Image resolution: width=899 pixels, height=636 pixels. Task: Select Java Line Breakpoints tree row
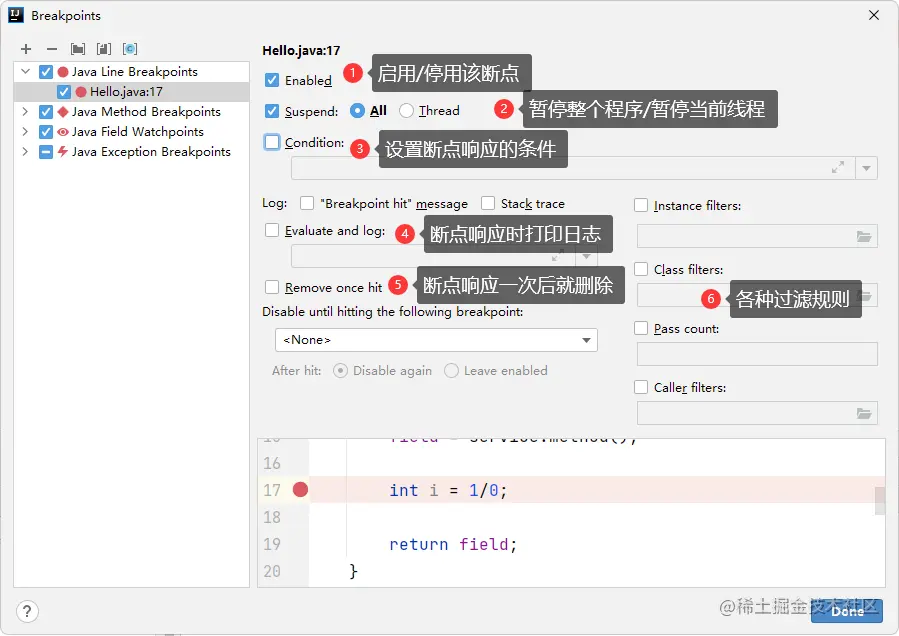(132, 72)
